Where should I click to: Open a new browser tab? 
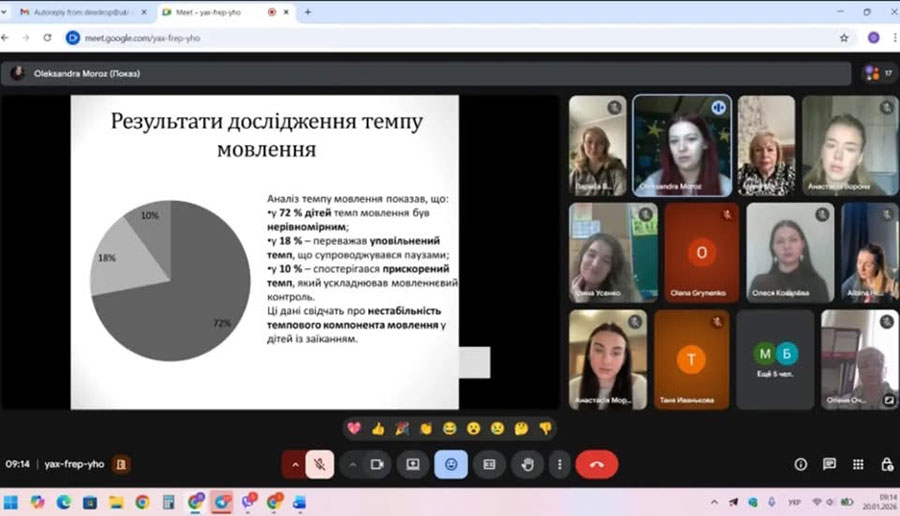[x=308, y=12]
